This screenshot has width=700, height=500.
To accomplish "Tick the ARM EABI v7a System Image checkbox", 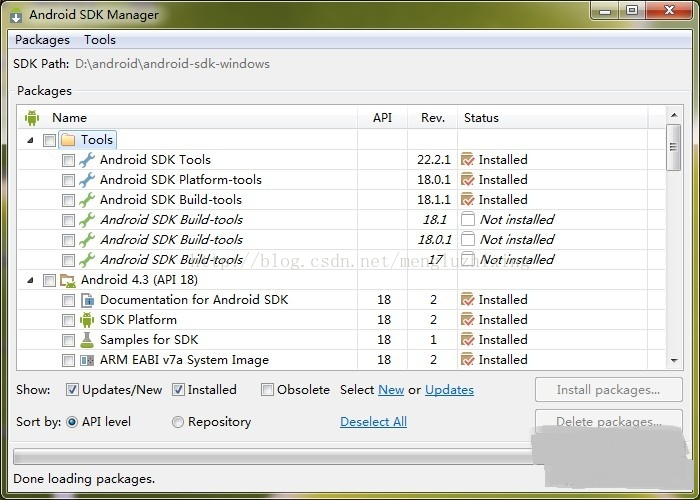I will click(68, 360).
